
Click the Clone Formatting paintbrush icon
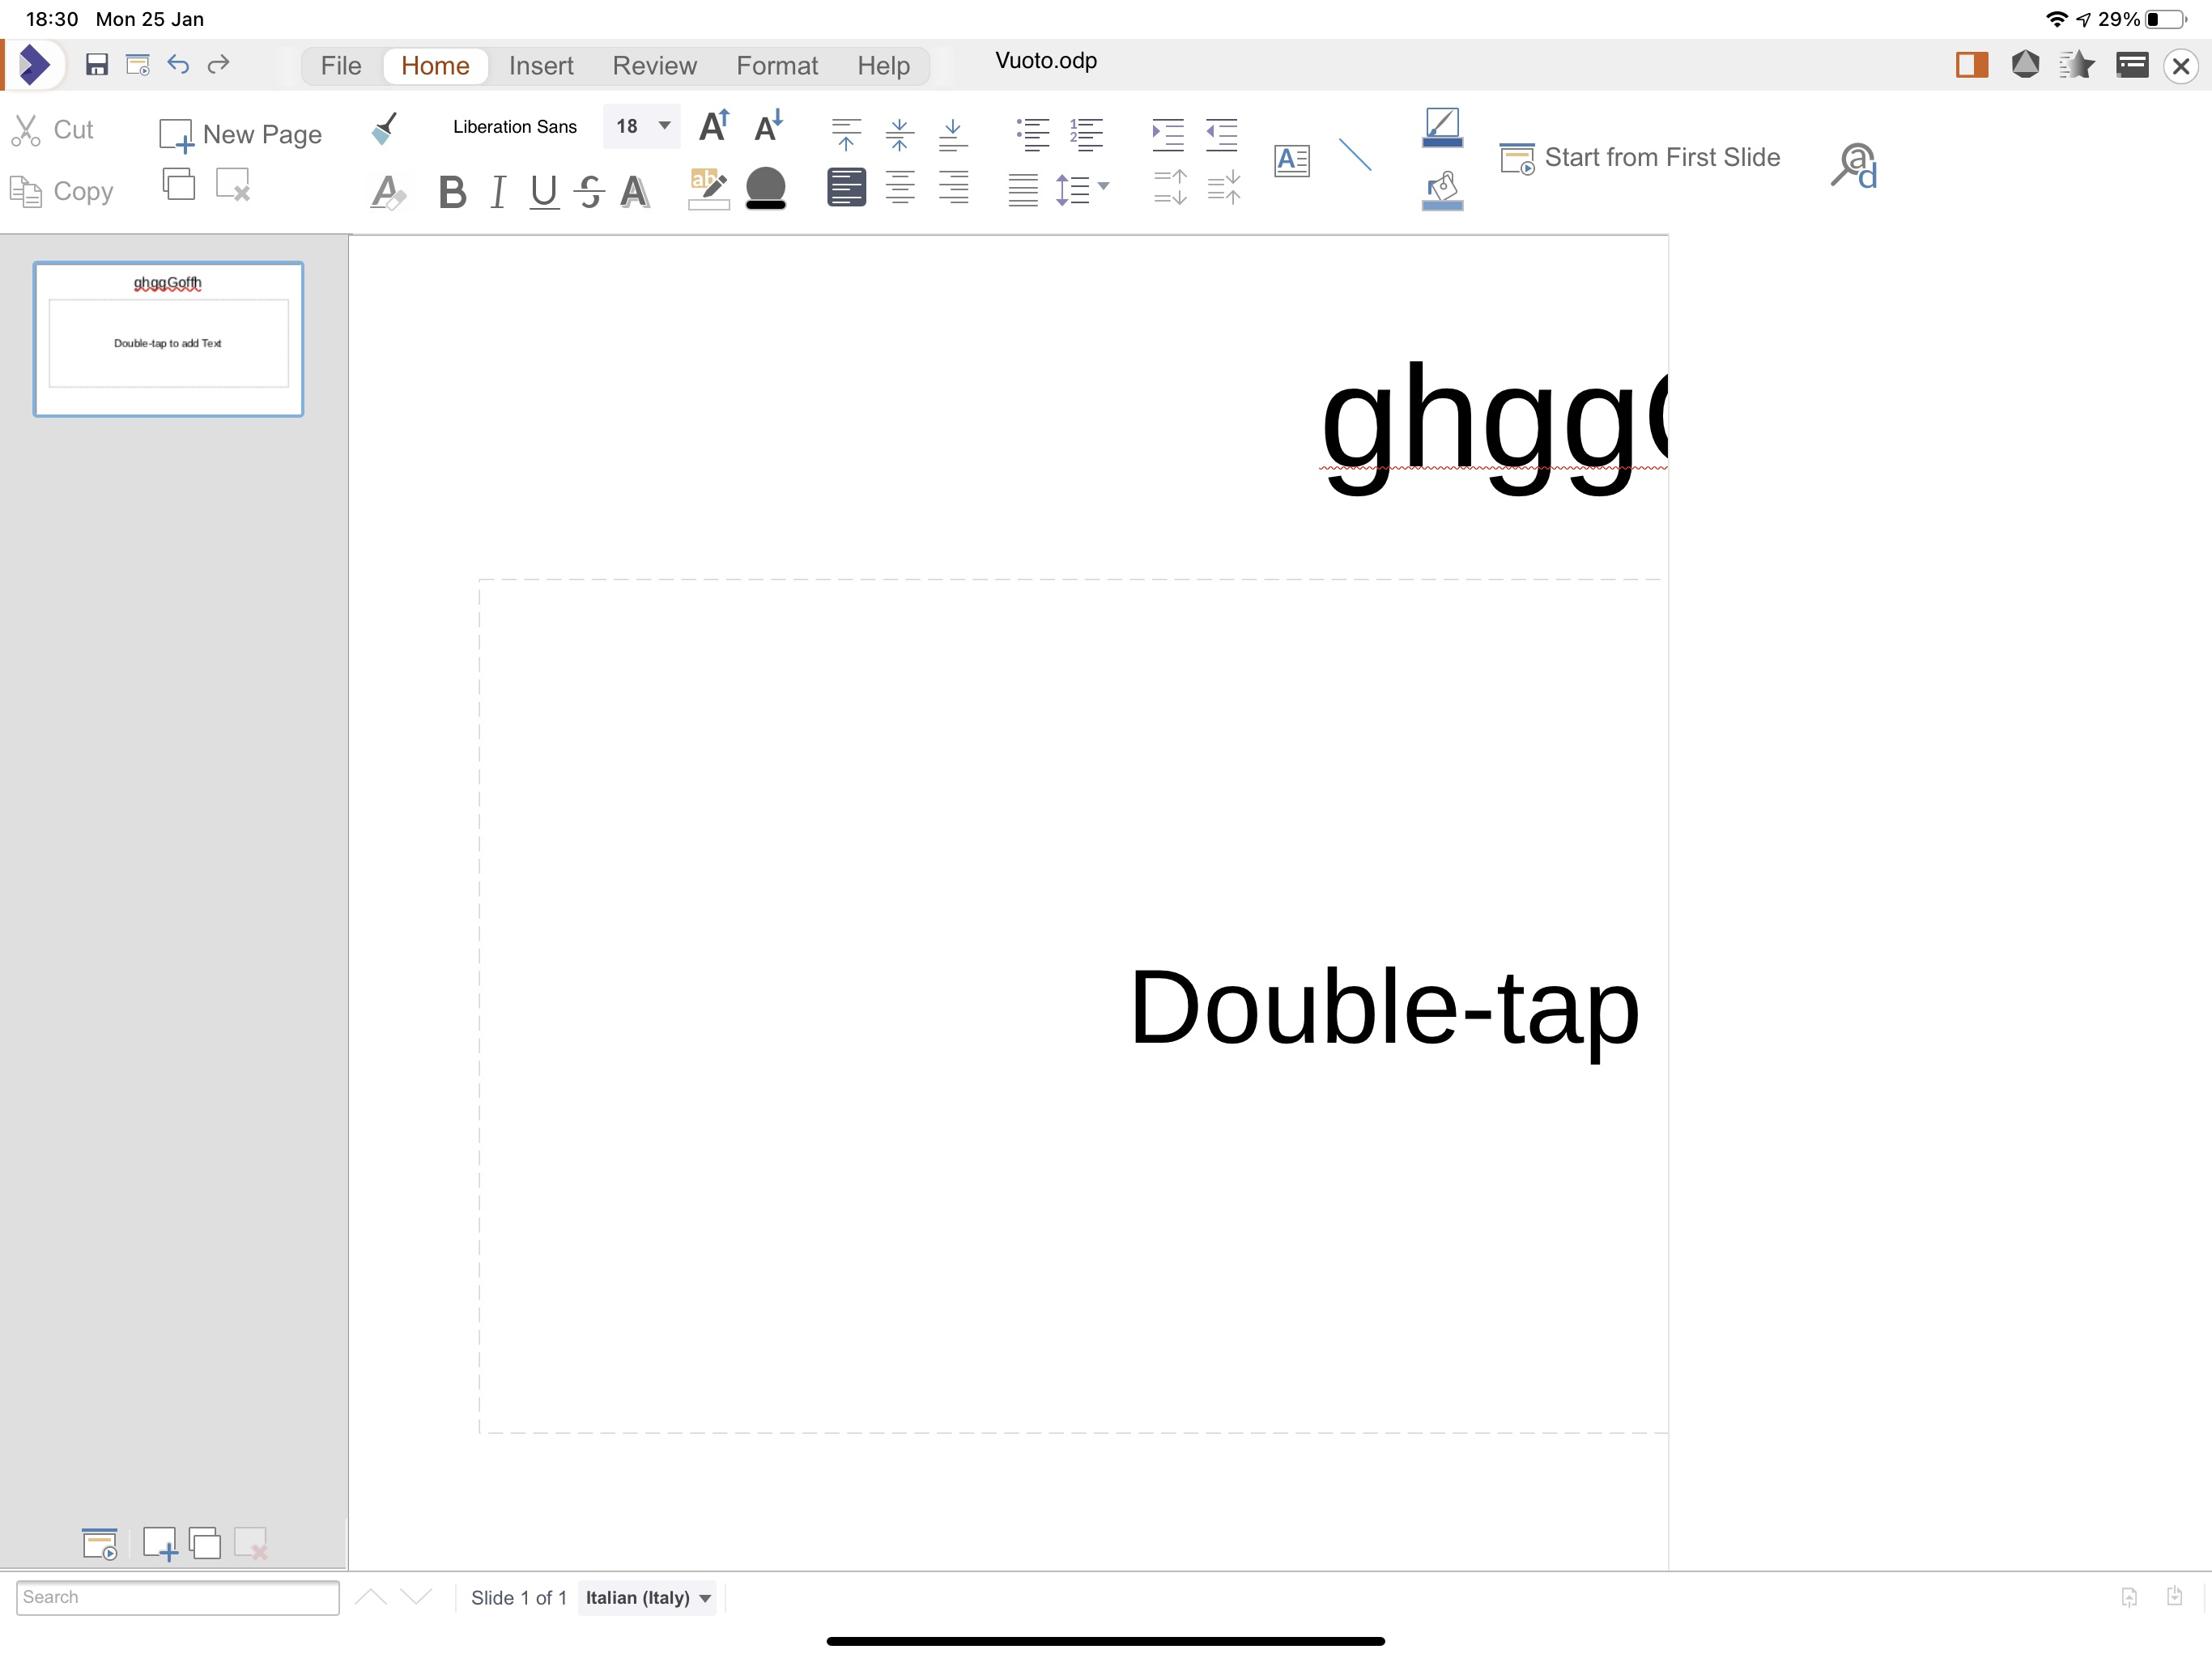tap(384, 128)
